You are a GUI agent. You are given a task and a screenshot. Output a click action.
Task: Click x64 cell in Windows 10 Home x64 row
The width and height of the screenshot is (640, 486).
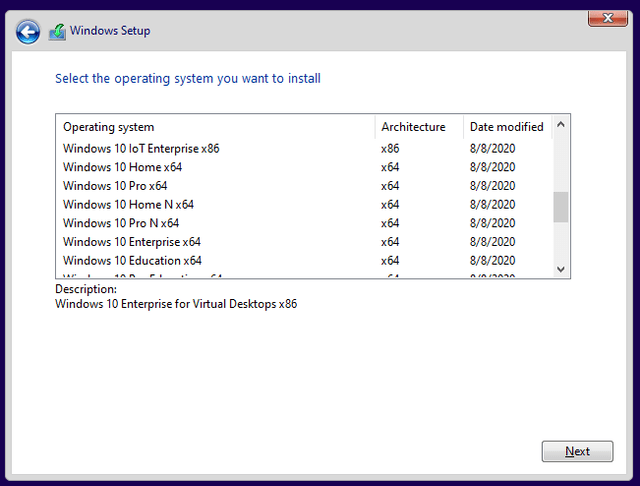point(390,167)
